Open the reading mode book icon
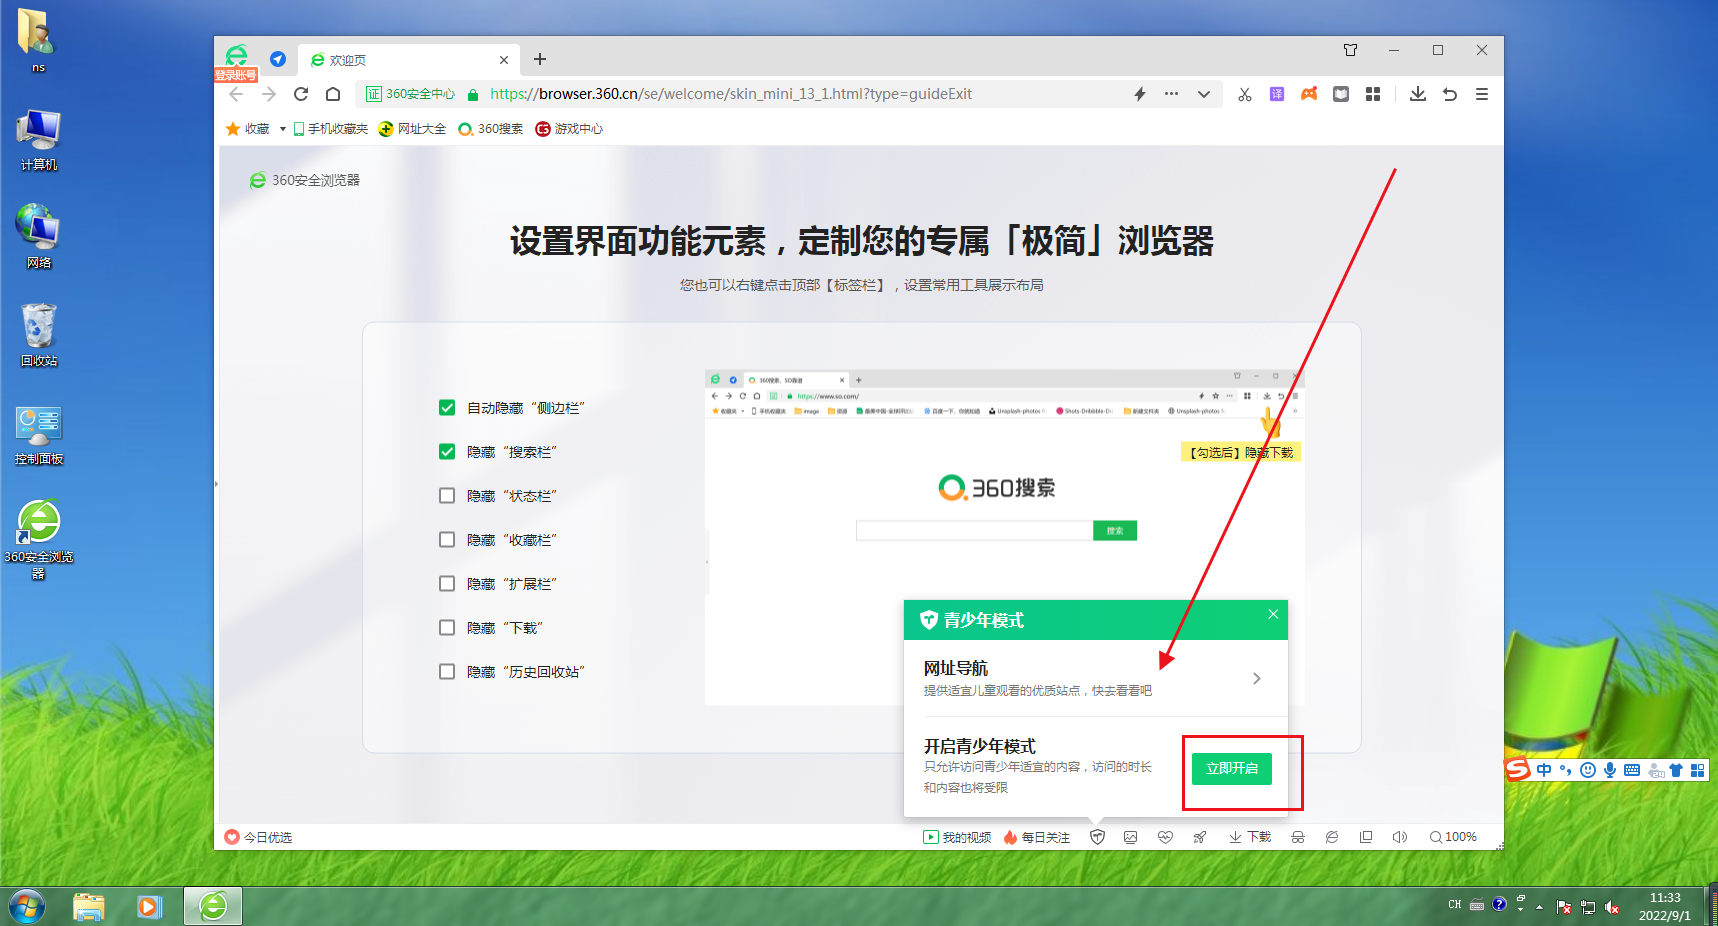 click(x=1341, y=94)
